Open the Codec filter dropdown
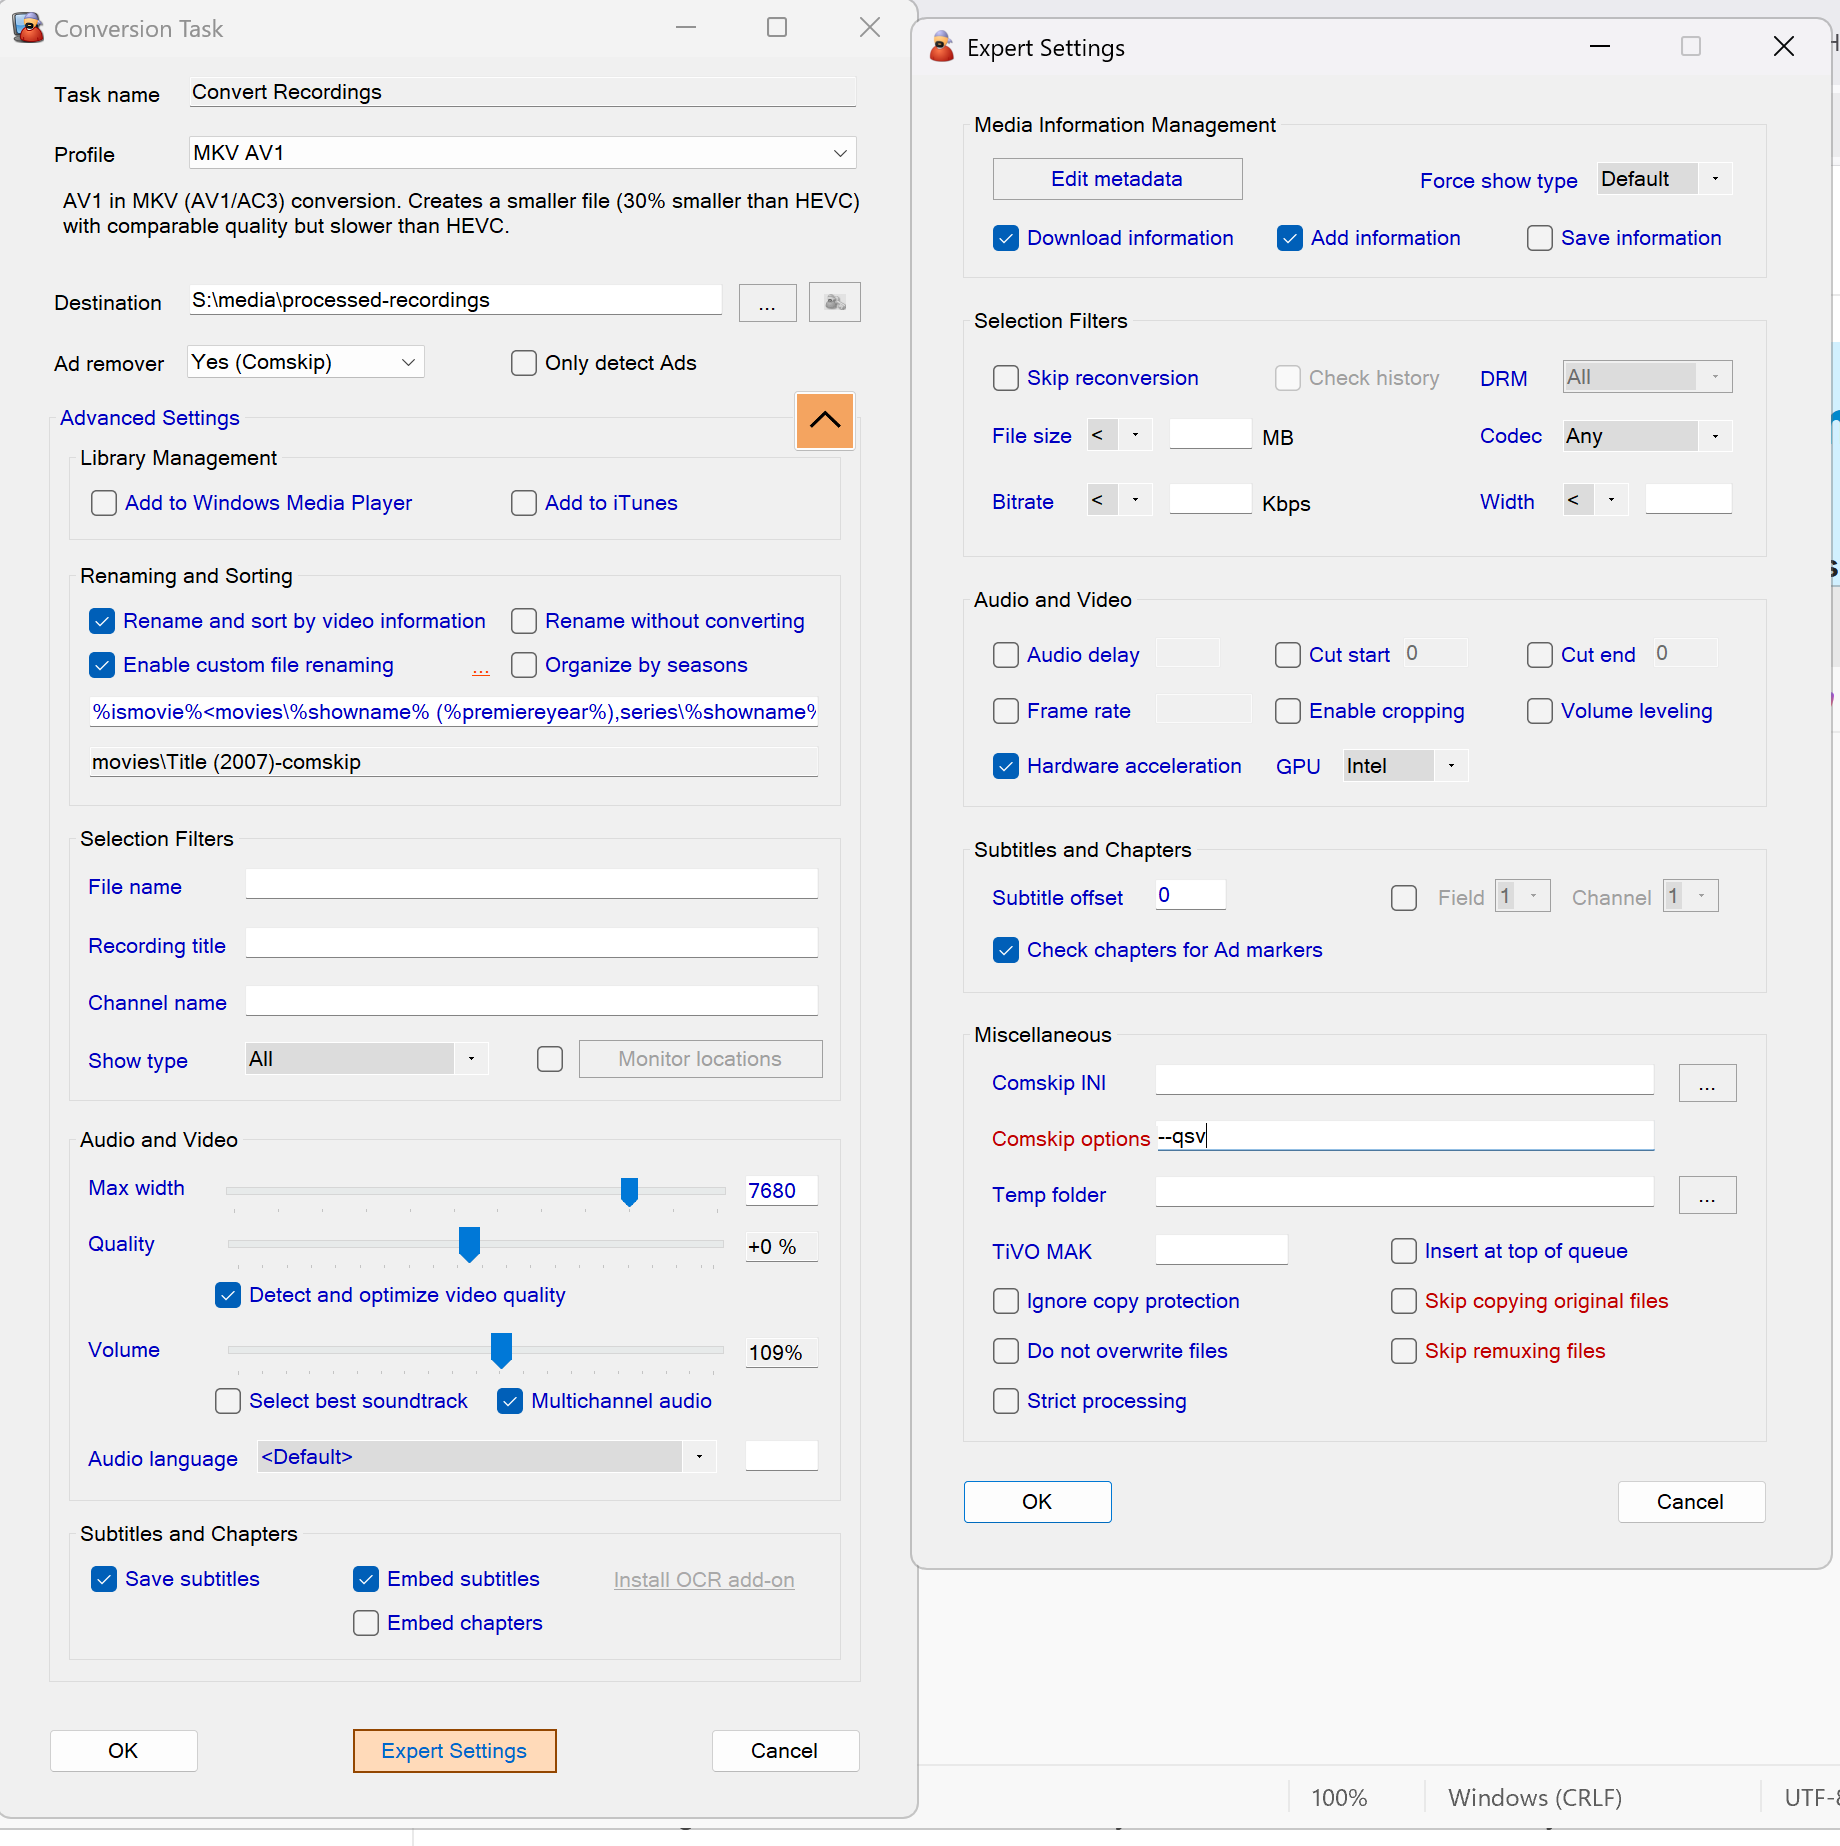Viewport: 1840px width, 1846px height. [1714, 436]
